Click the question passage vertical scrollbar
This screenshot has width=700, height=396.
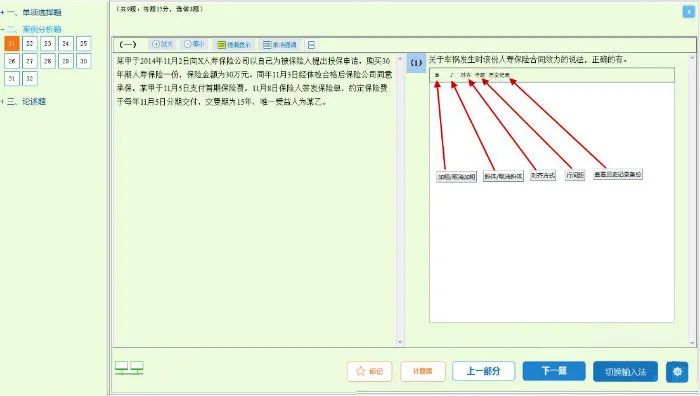coord(400,200)
